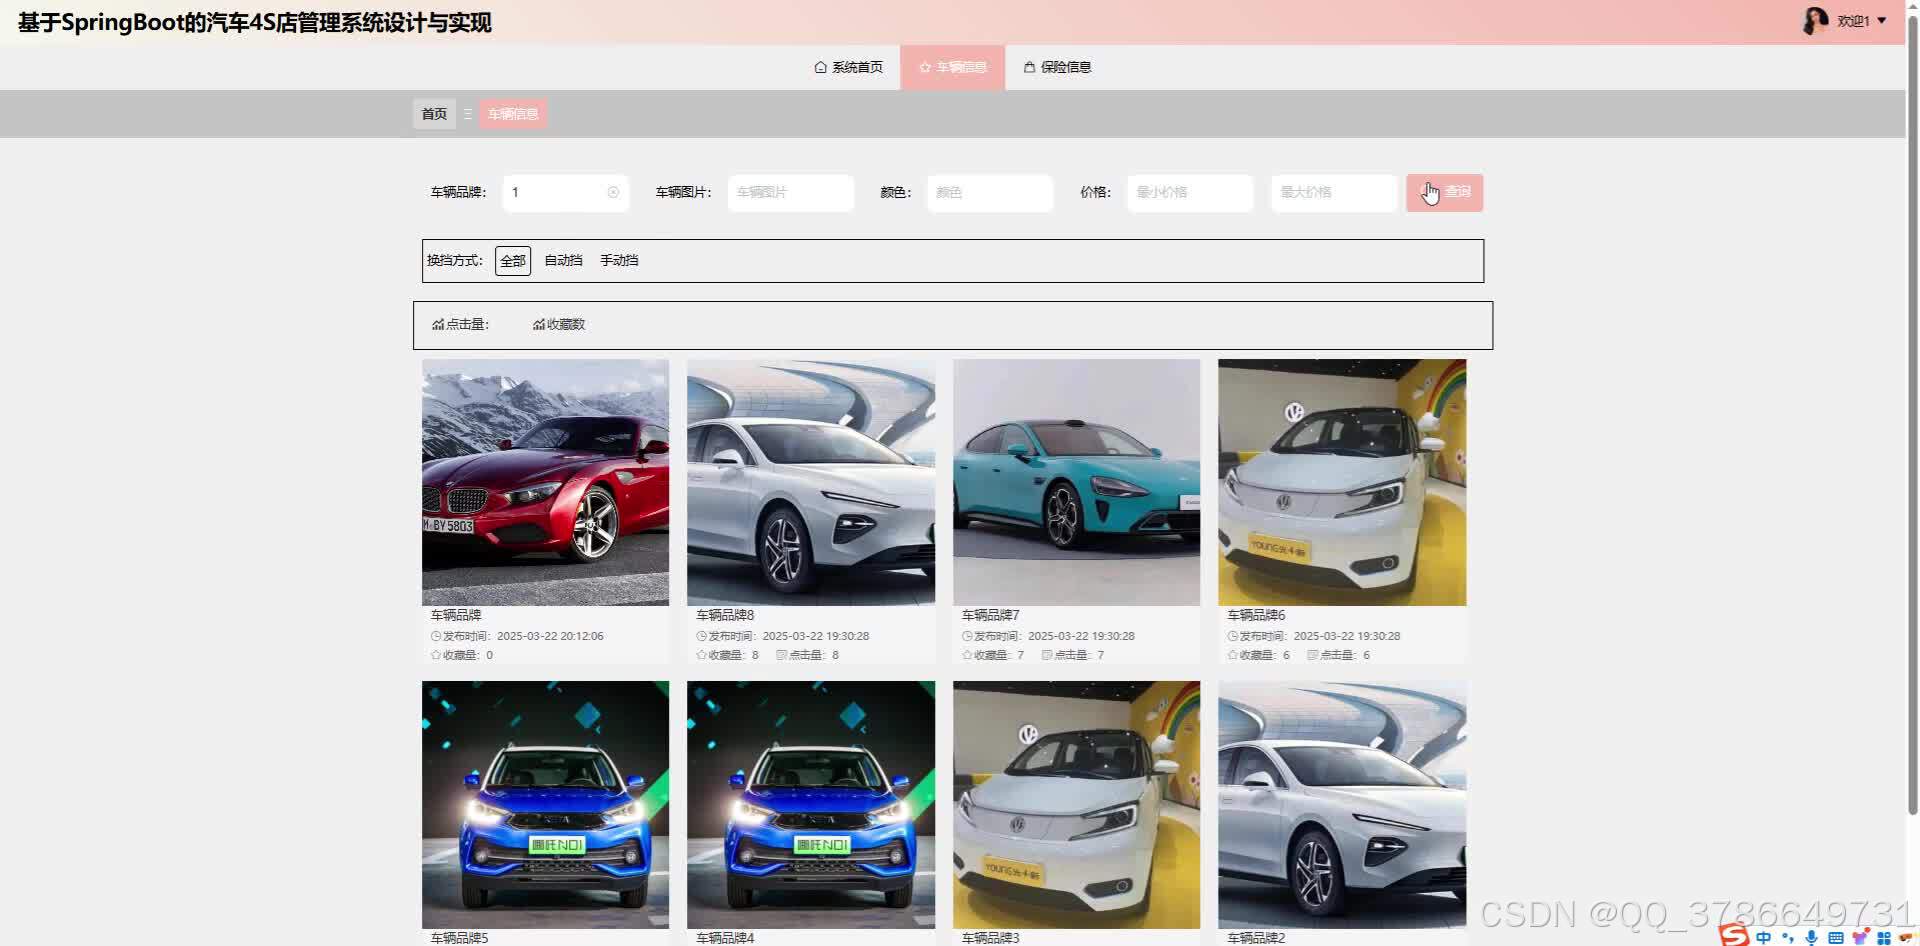The height and width of the screenshot is (946, 1920).
Task: Click the lock icon beside 保险信息
Action: coord(1030,67)
